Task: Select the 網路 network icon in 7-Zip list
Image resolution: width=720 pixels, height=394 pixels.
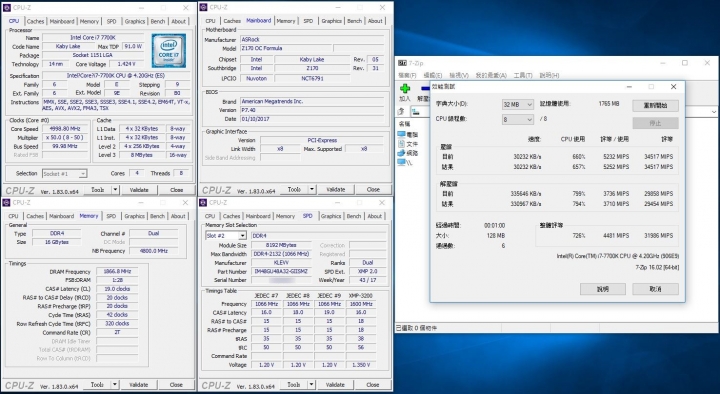Action: pos(402,153)
